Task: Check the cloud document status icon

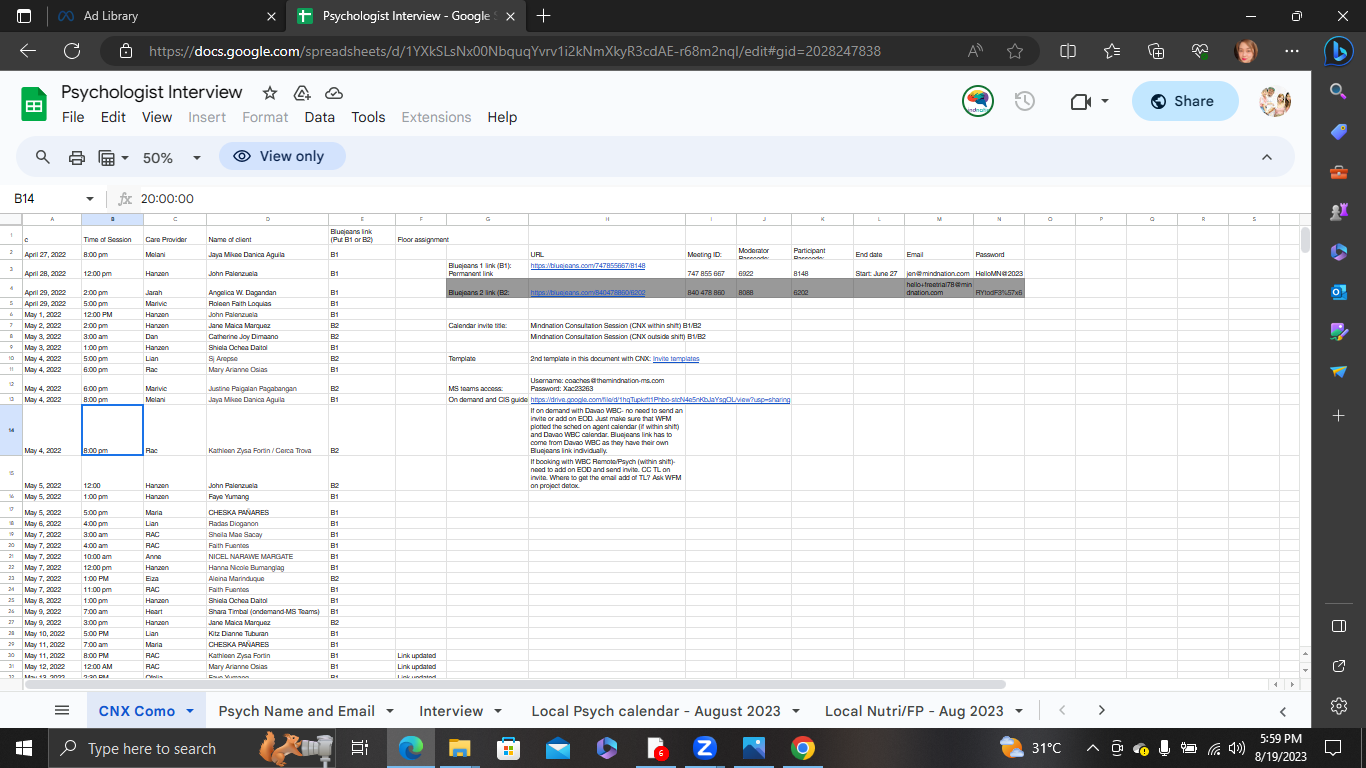Action: point(334,93)
